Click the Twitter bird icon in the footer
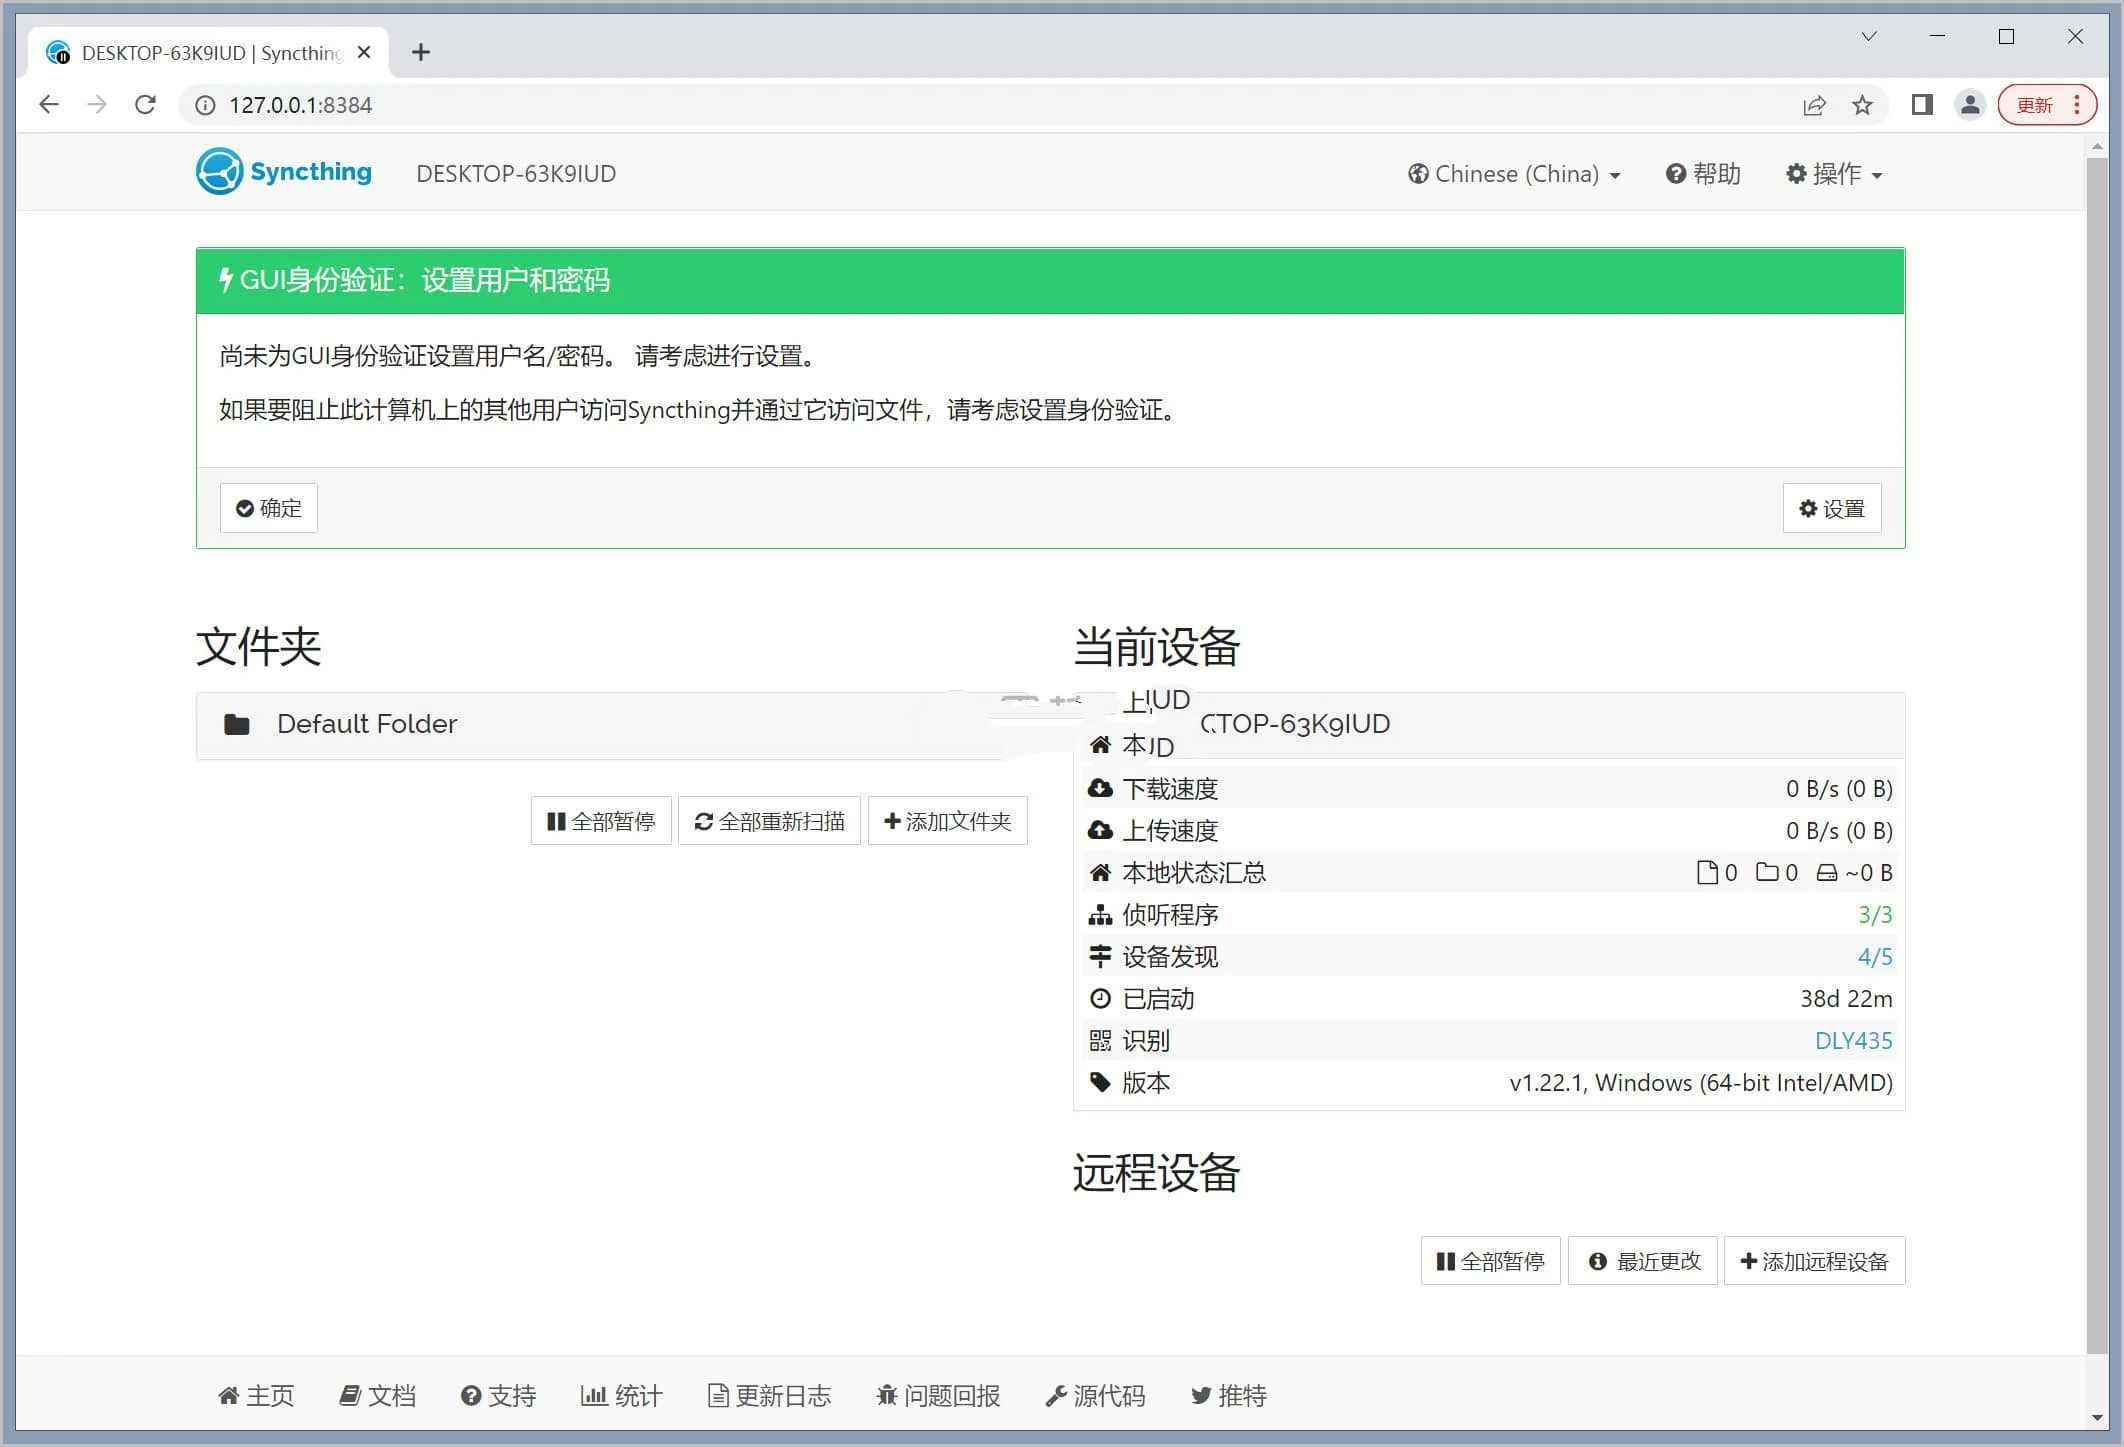 coord(1201,1395)
